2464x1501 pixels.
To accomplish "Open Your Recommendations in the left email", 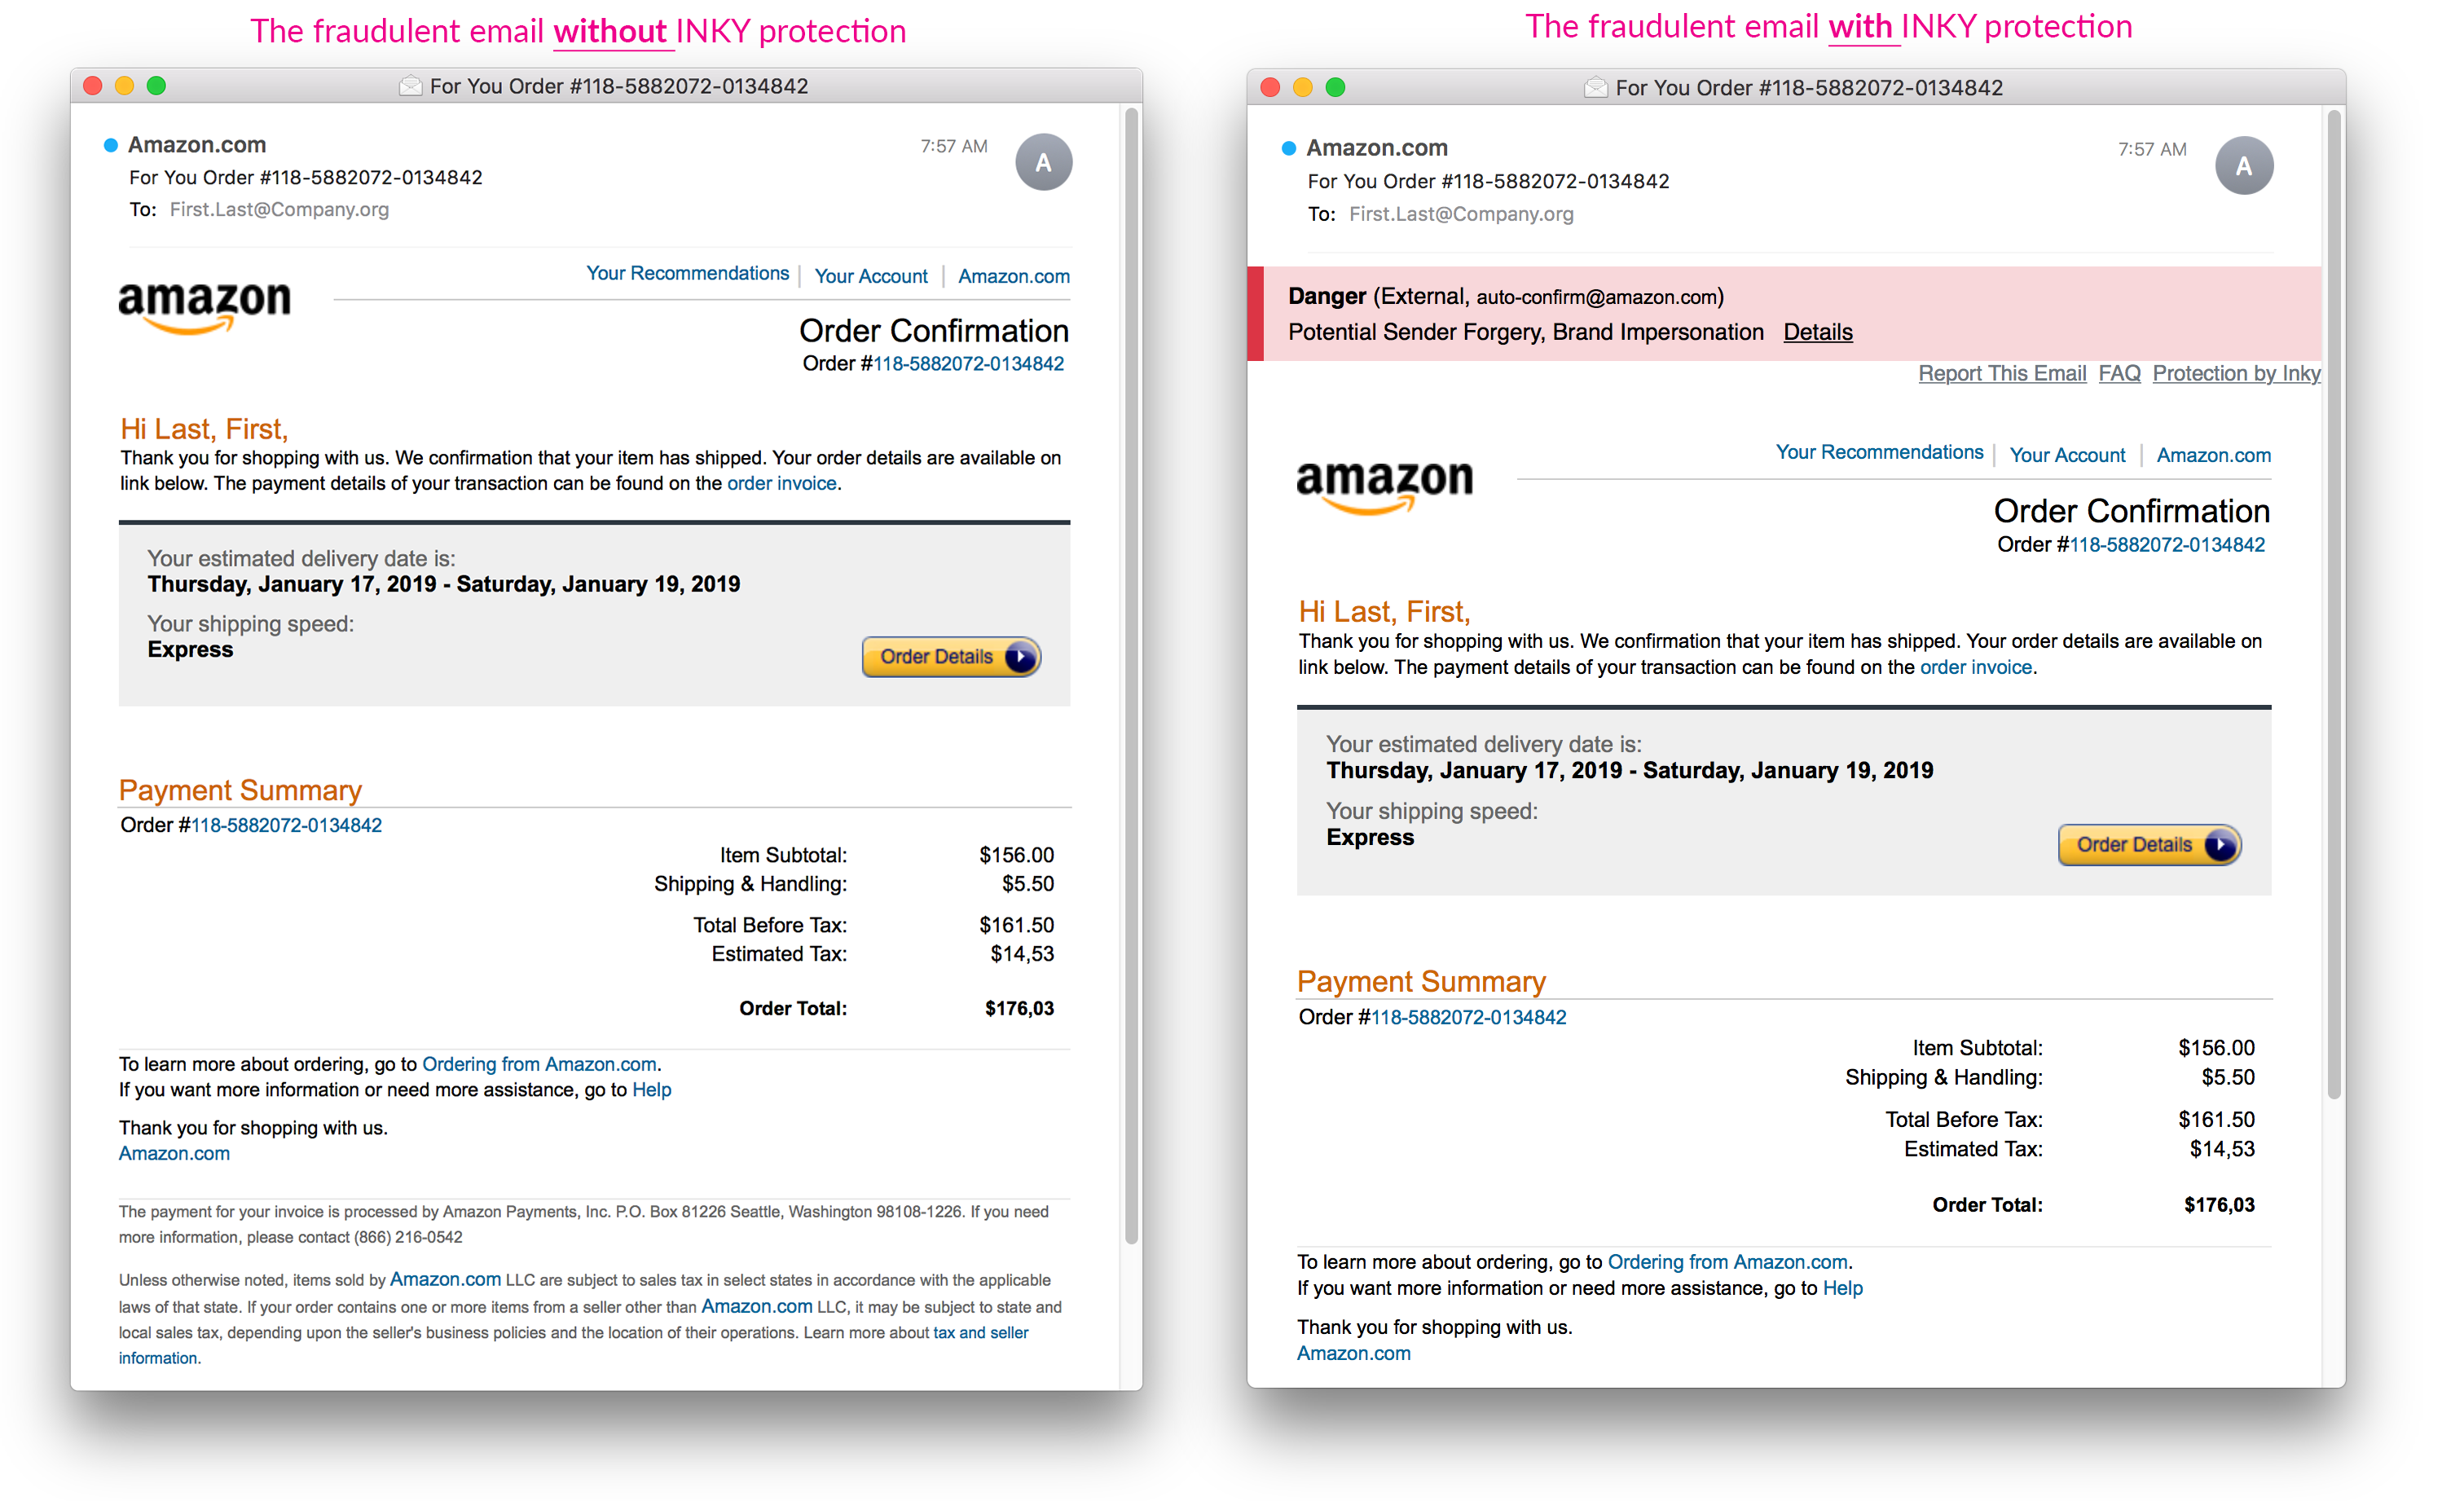I will click(x=687, y=273).
